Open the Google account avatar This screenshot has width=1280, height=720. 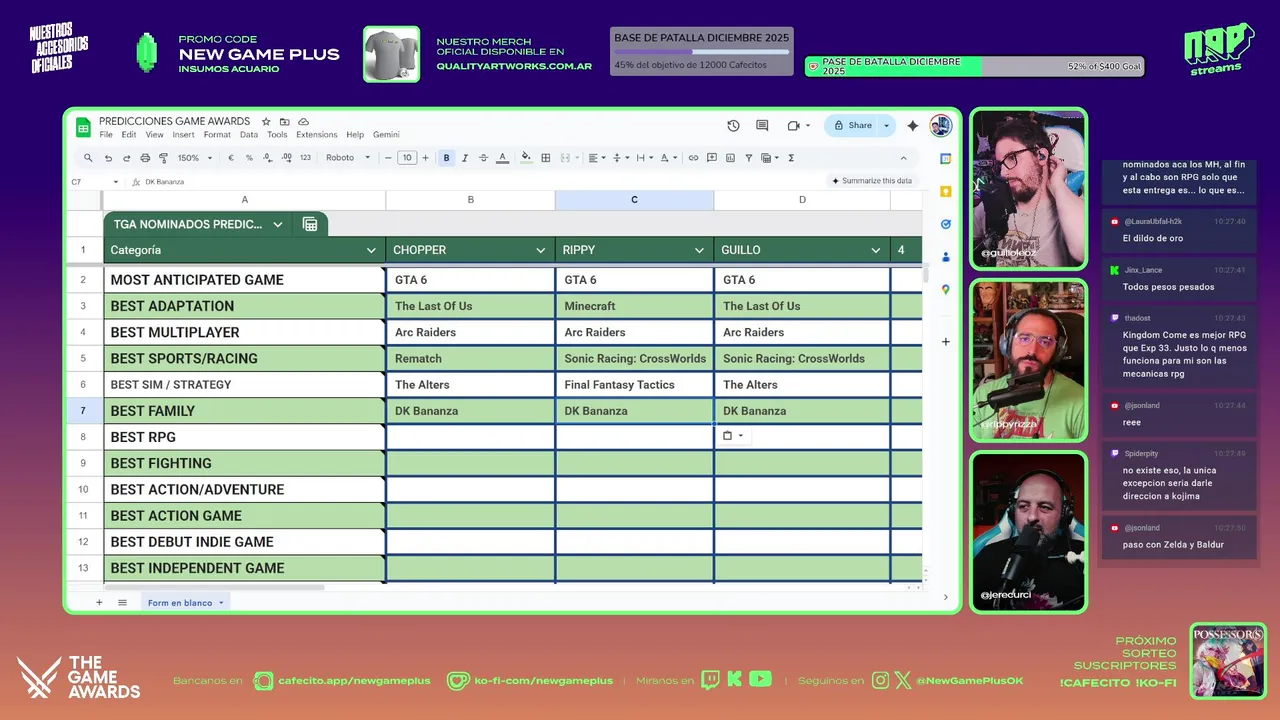pos(940,126)
